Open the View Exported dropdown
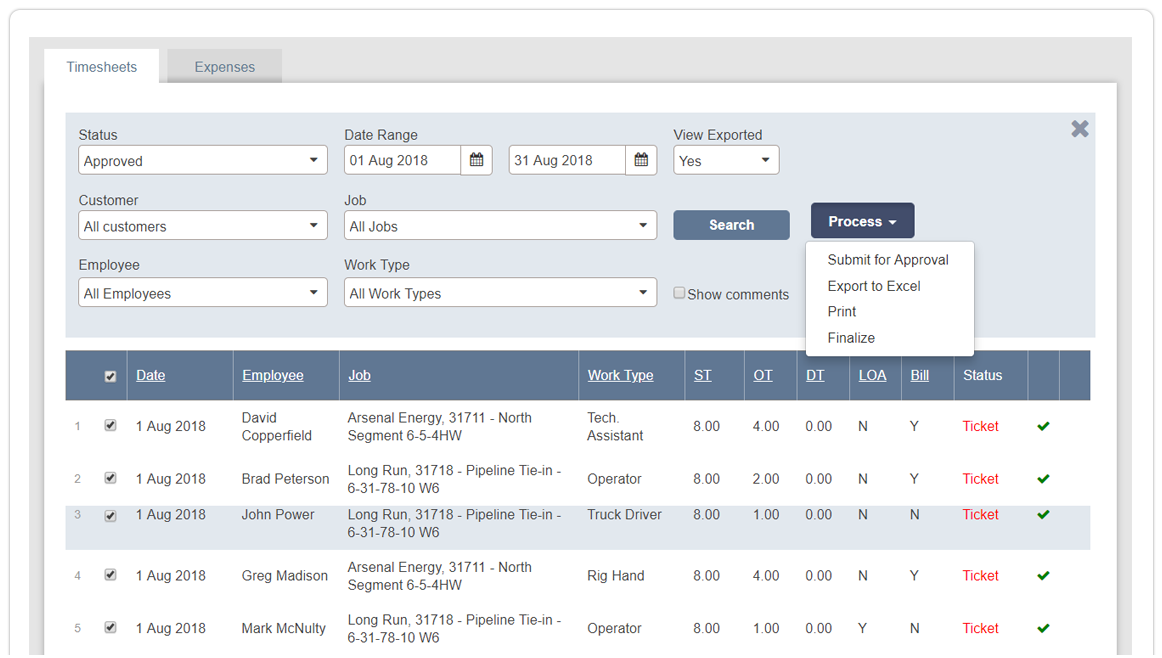Image resolution: width=1162 pixels, height=658 pixels. coord(726,159)
